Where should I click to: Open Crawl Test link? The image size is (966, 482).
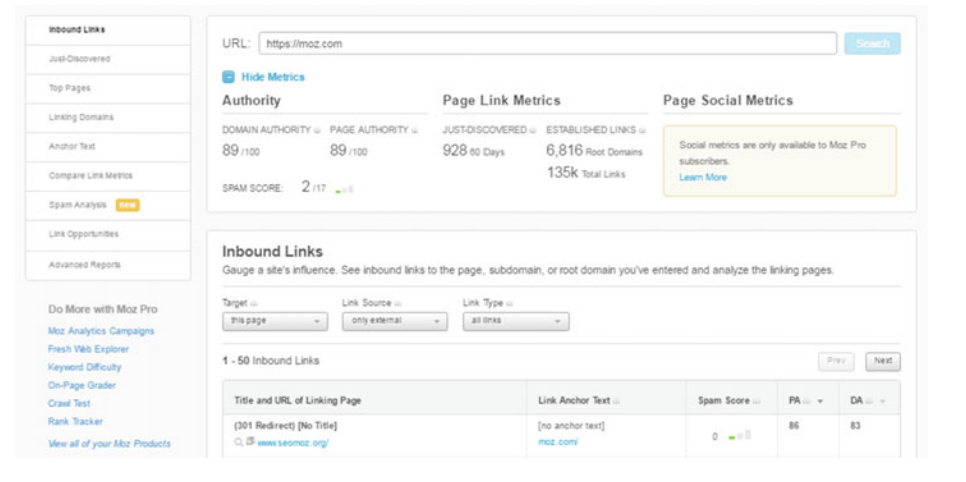69,404
